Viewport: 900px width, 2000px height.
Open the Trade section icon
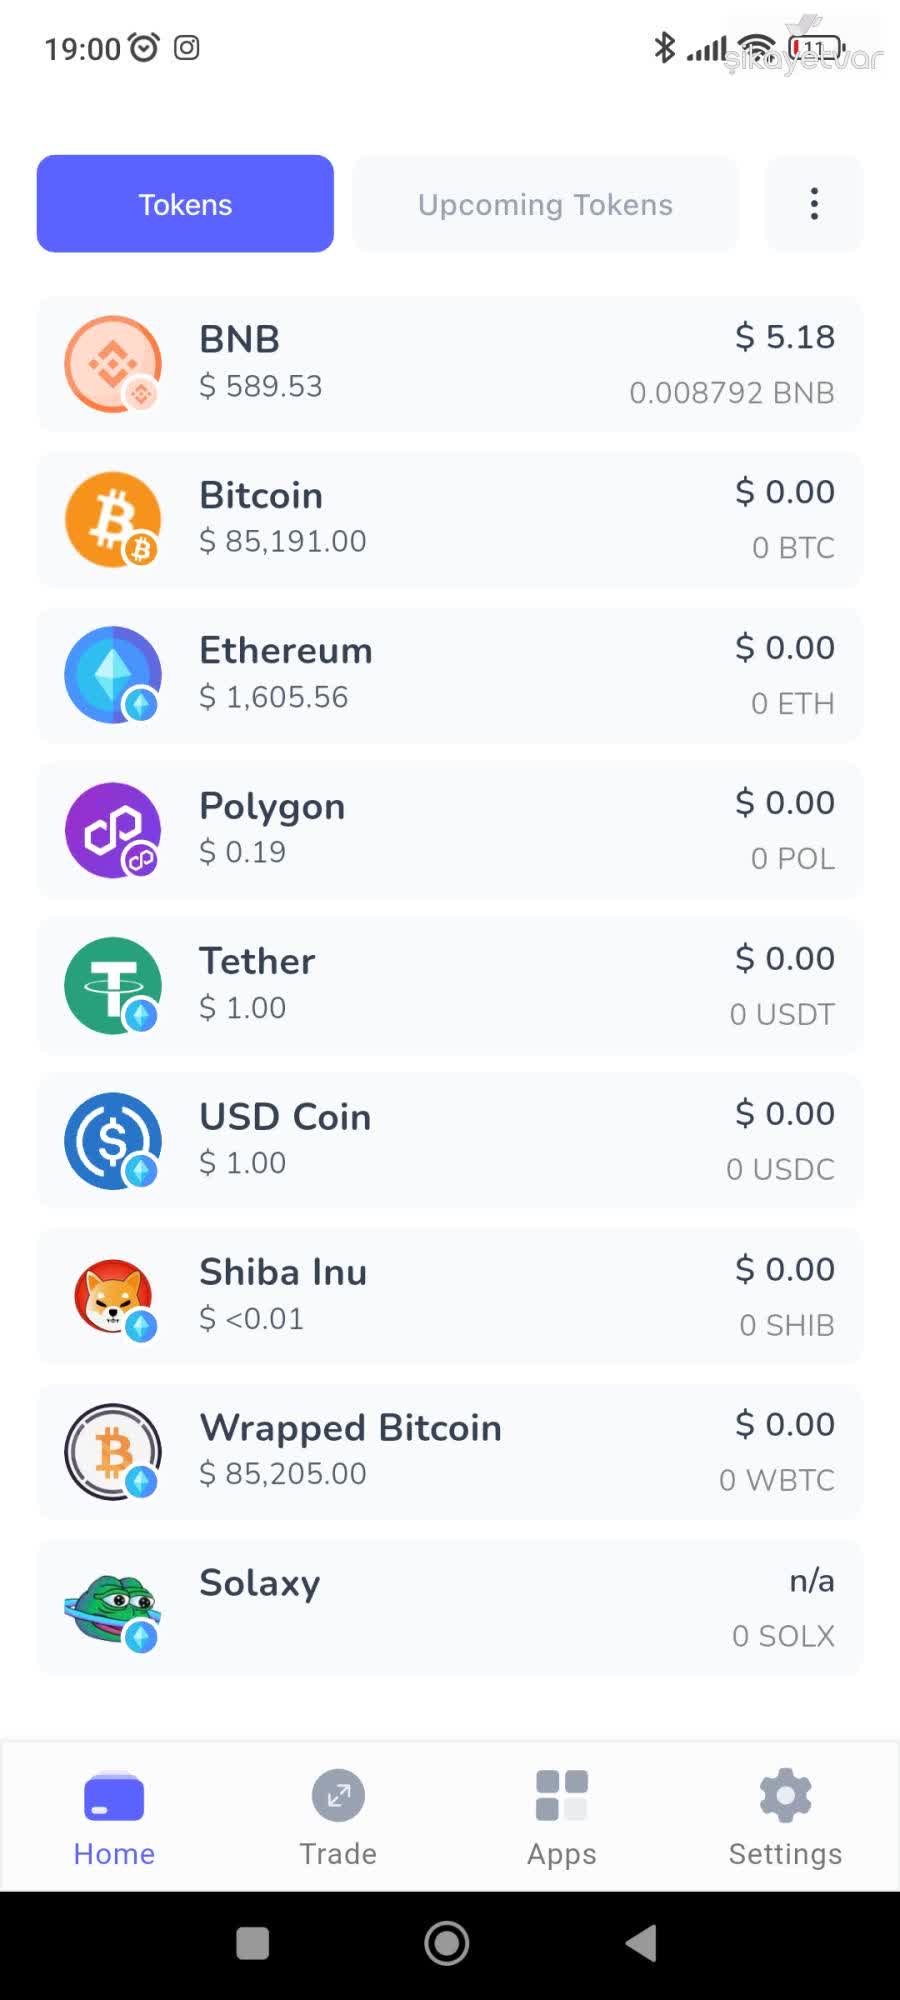click(337, 1795)
